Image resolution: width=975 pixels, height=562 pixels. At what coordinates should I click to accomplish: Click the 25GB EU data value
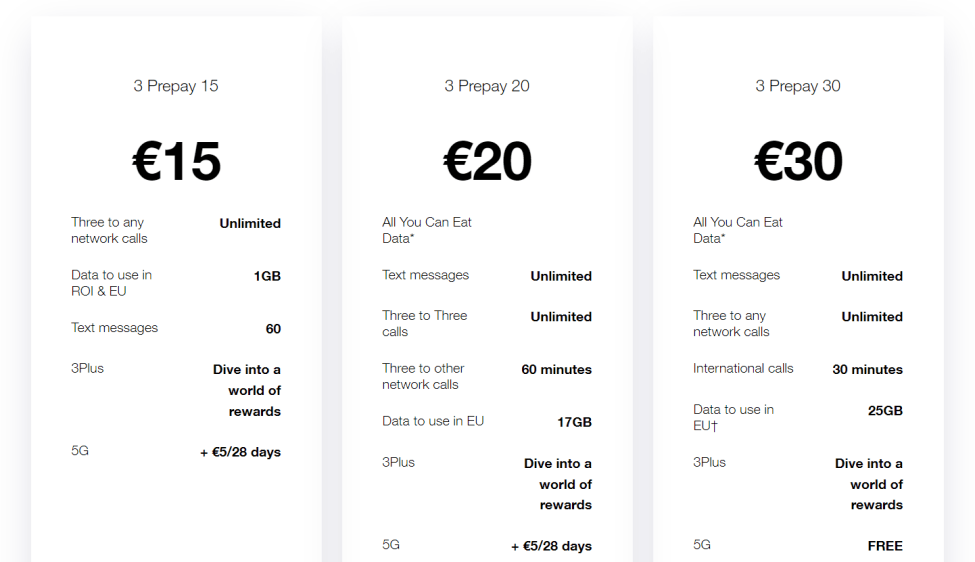click(885, 410)
